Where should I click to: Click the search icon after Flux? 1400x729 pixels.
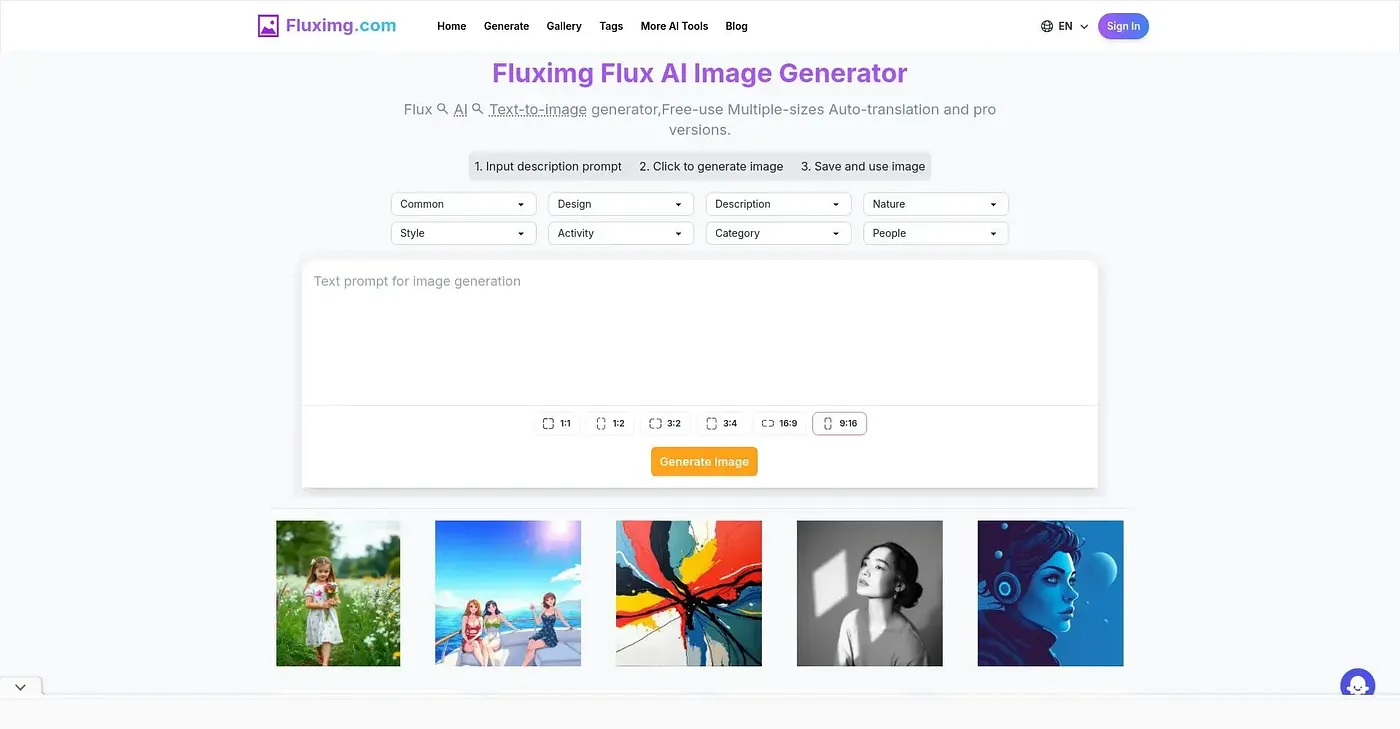[442, 109]
